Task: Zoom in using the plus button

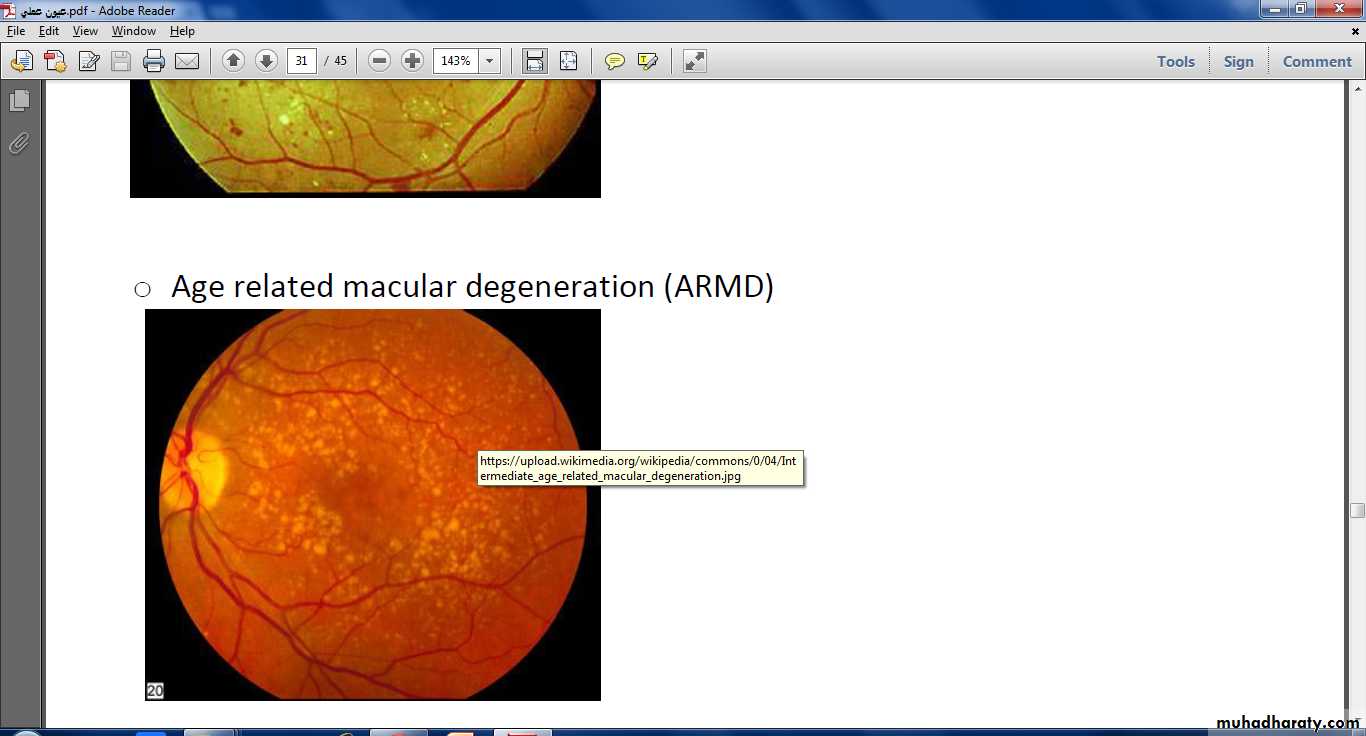Action: [x=412, y=61]
